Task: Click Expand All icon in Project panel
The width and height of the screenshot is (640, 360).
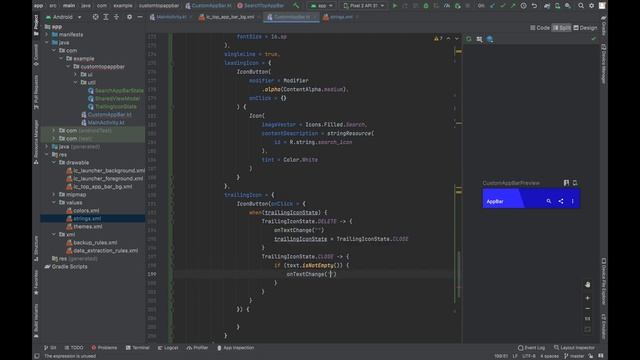Action: coord(106,17)
